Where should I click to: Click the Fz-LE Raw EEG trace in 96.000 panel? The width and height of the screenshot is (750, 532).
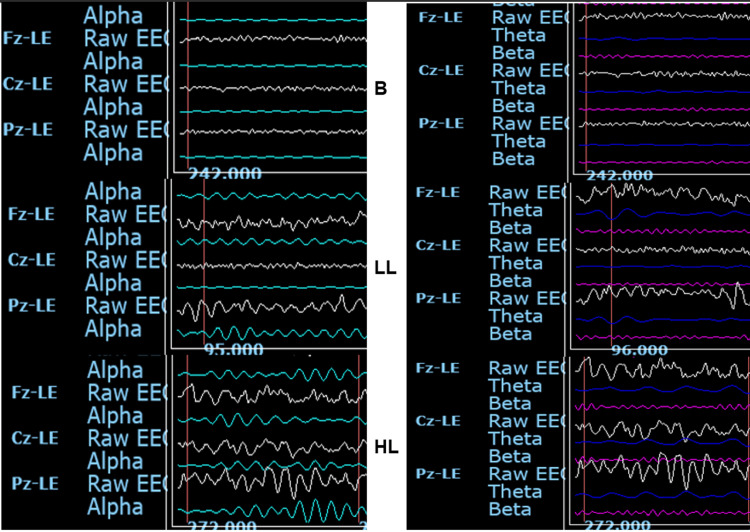(662, 194)
